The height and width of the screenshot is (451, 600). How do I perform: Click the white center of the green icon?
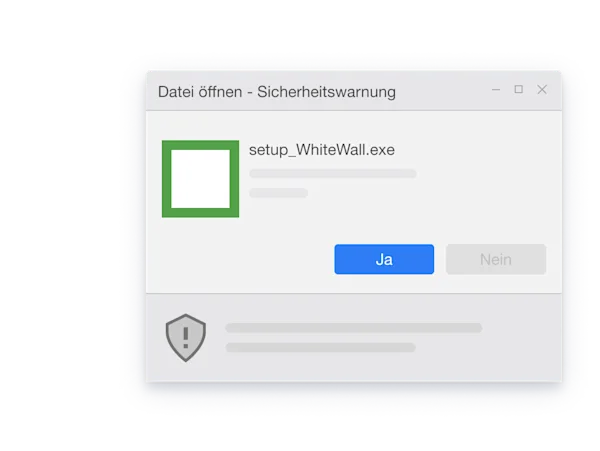coord(201,179)
